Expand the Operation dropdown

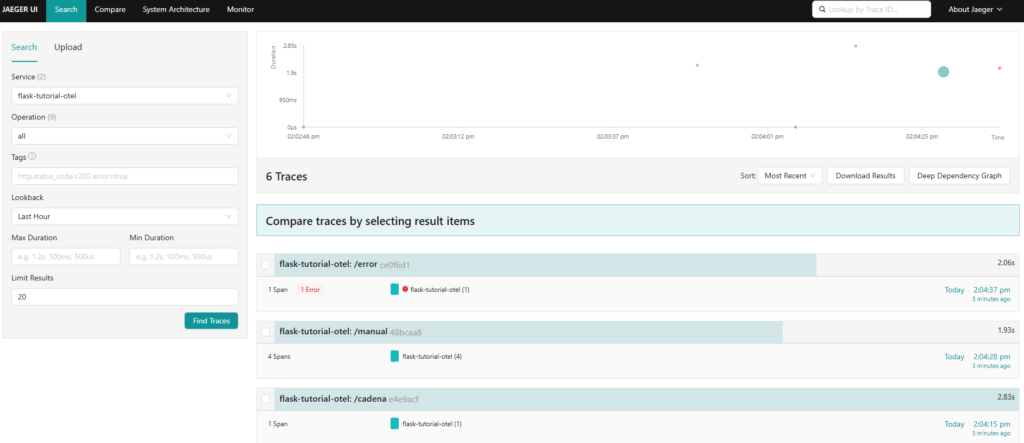124,136
